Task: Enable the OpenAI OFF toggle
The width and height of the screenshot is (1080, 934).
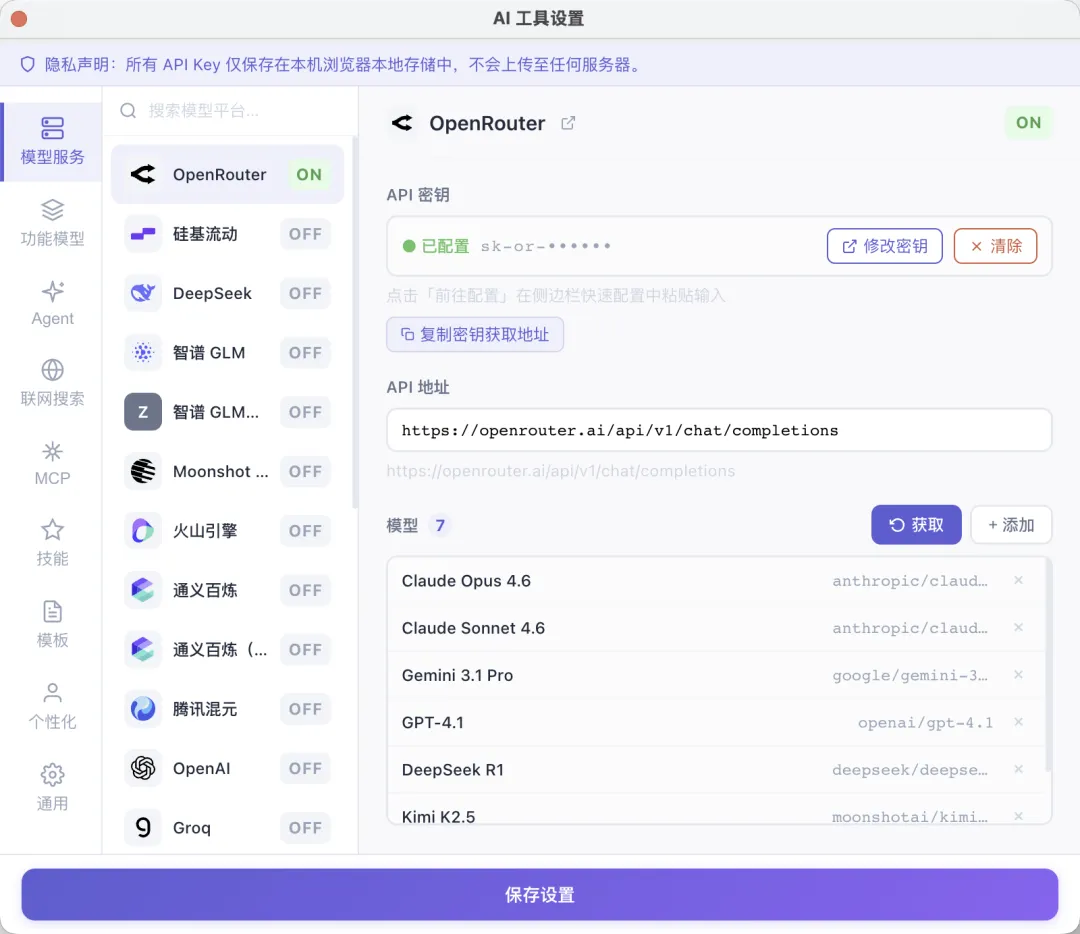Action: [305, 768]
